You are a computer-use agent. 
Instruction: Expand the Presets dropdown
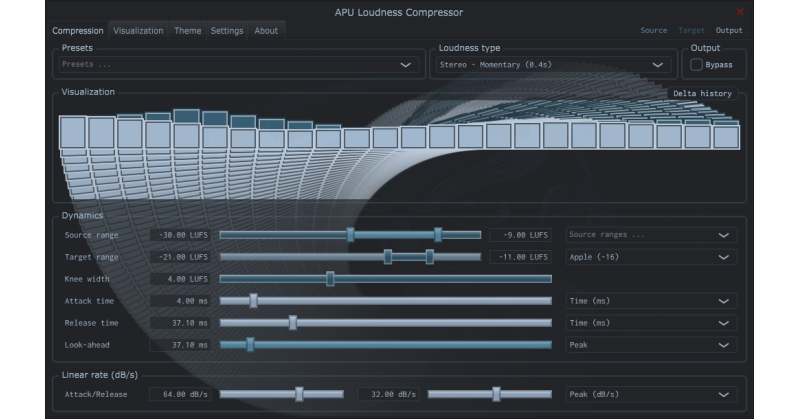click(239, 65)
